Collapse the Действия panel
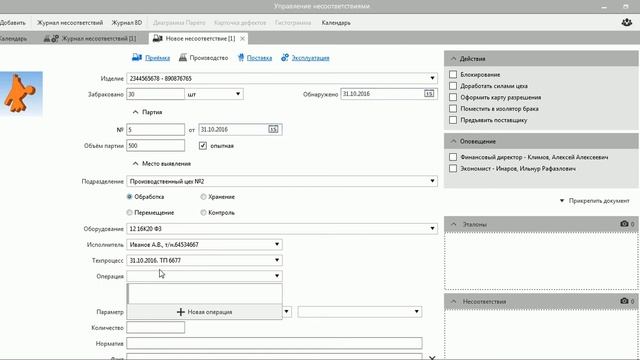Image resolution: width=640 pixels, height=360 pixels. click(x=453, y=59)
